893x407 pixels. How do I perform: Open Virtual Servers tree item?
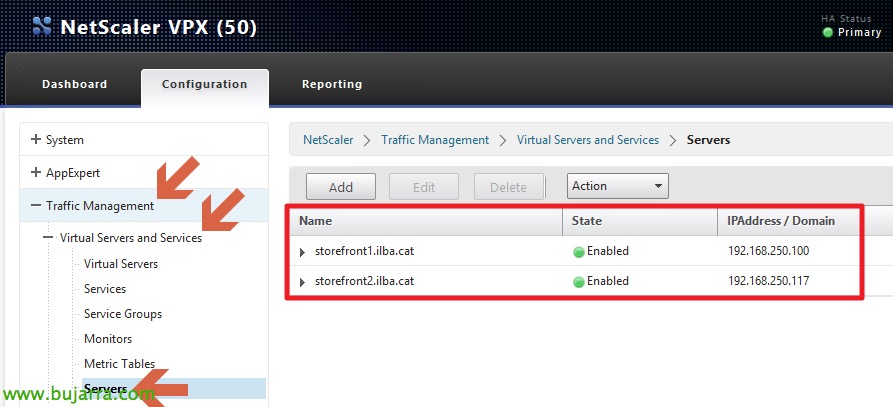coord(121,264)
